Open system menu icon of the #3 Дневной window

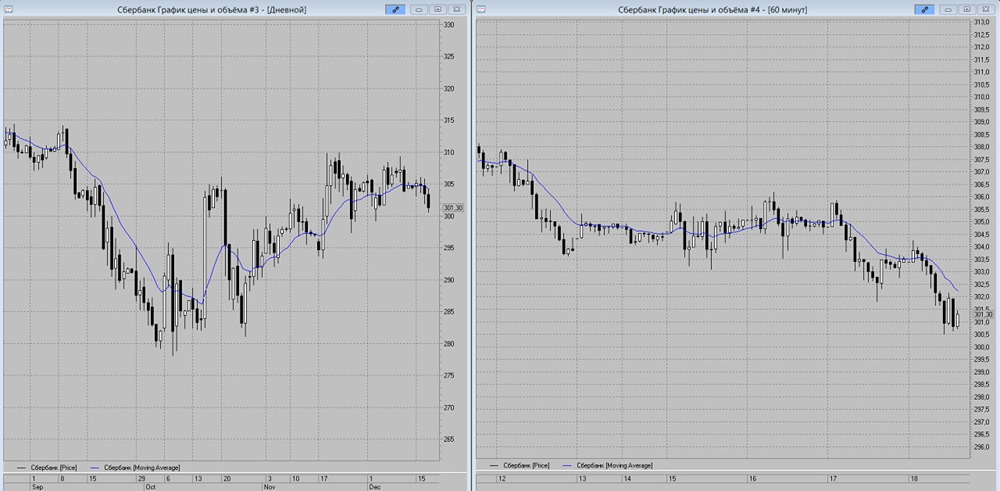tap(8, 9)
